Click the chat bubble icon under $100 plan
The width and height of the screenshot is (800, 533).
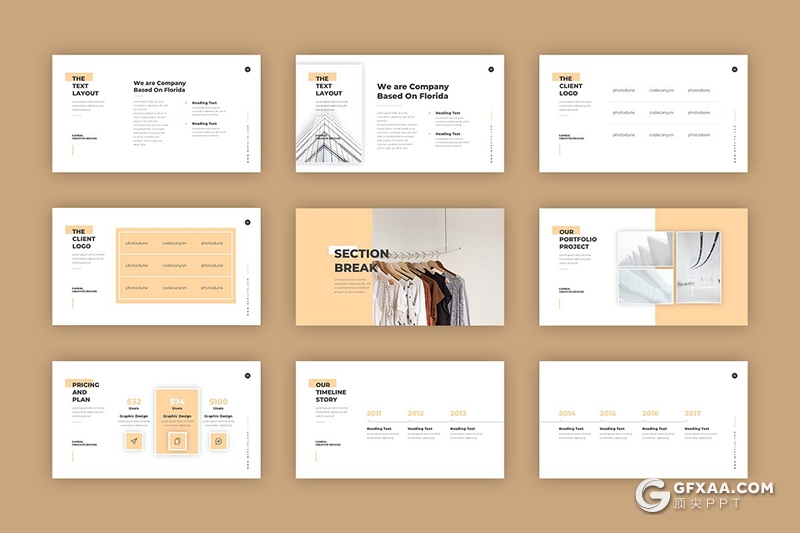pos(218,441)
